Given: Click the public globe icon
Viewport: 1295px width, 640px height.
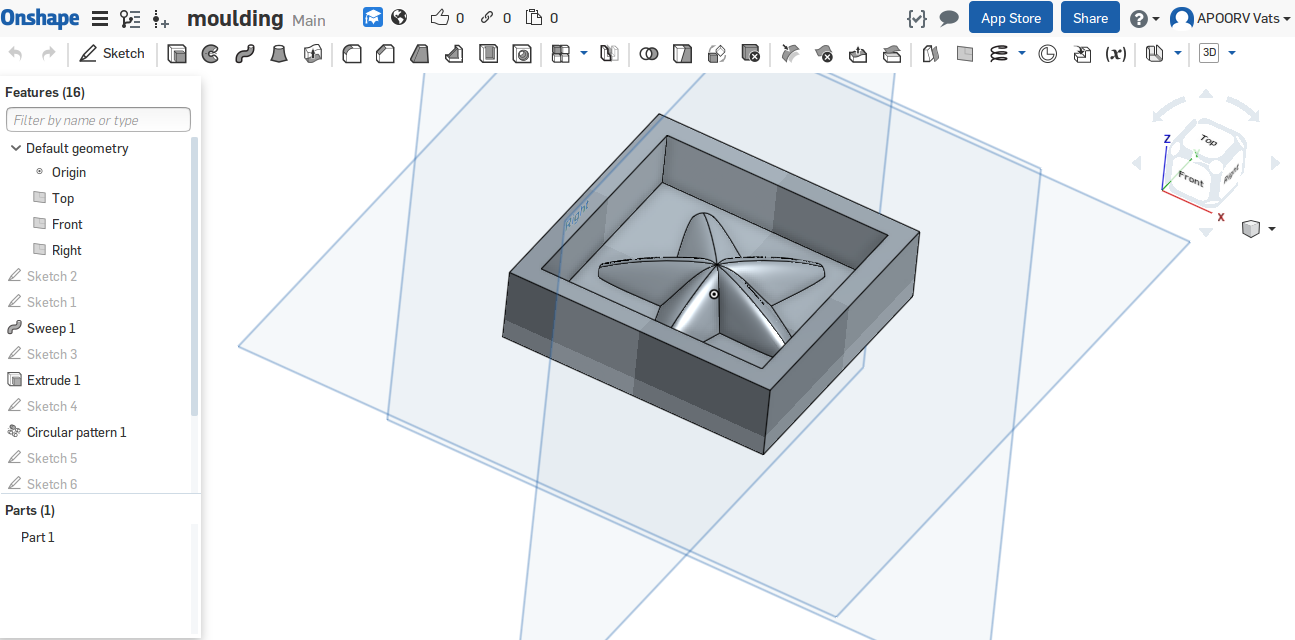Looking at the screenshot, I should coord(399,17).
